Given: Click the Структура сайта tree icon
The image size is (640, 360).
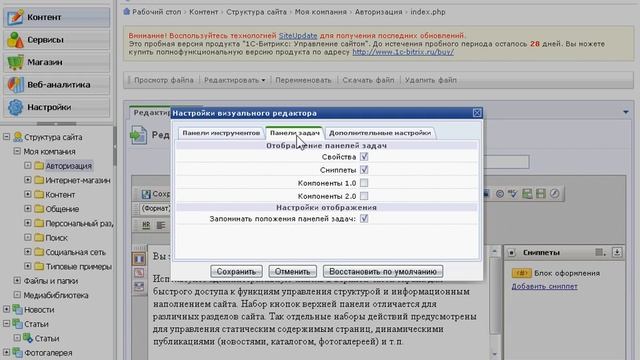Looking at the screenshot, I should pyautogui.click(x=17, y=137).
